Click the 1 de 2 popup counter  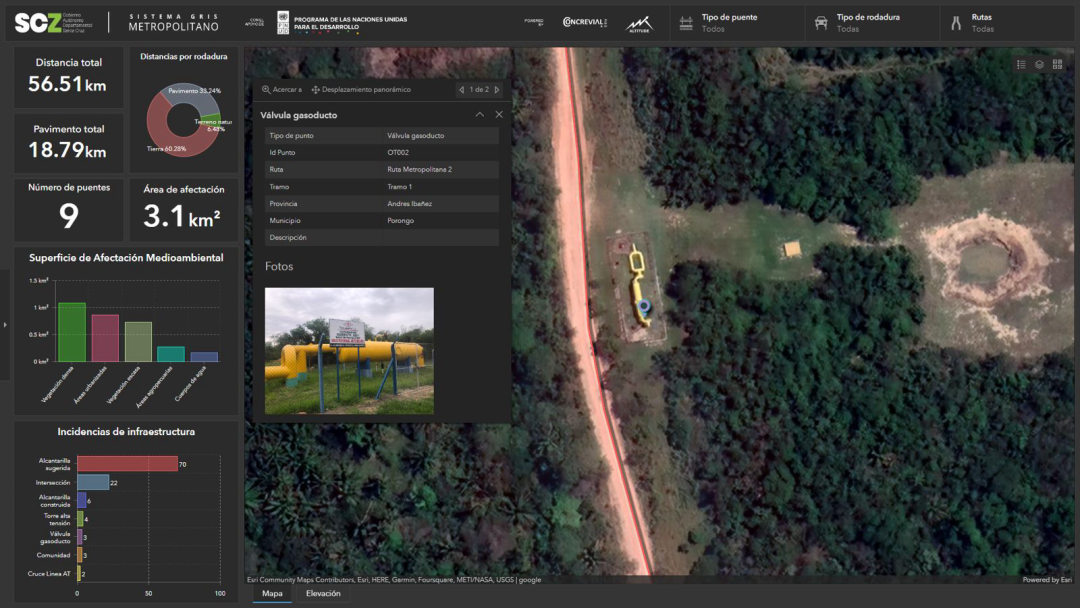[x=479, y=90]
